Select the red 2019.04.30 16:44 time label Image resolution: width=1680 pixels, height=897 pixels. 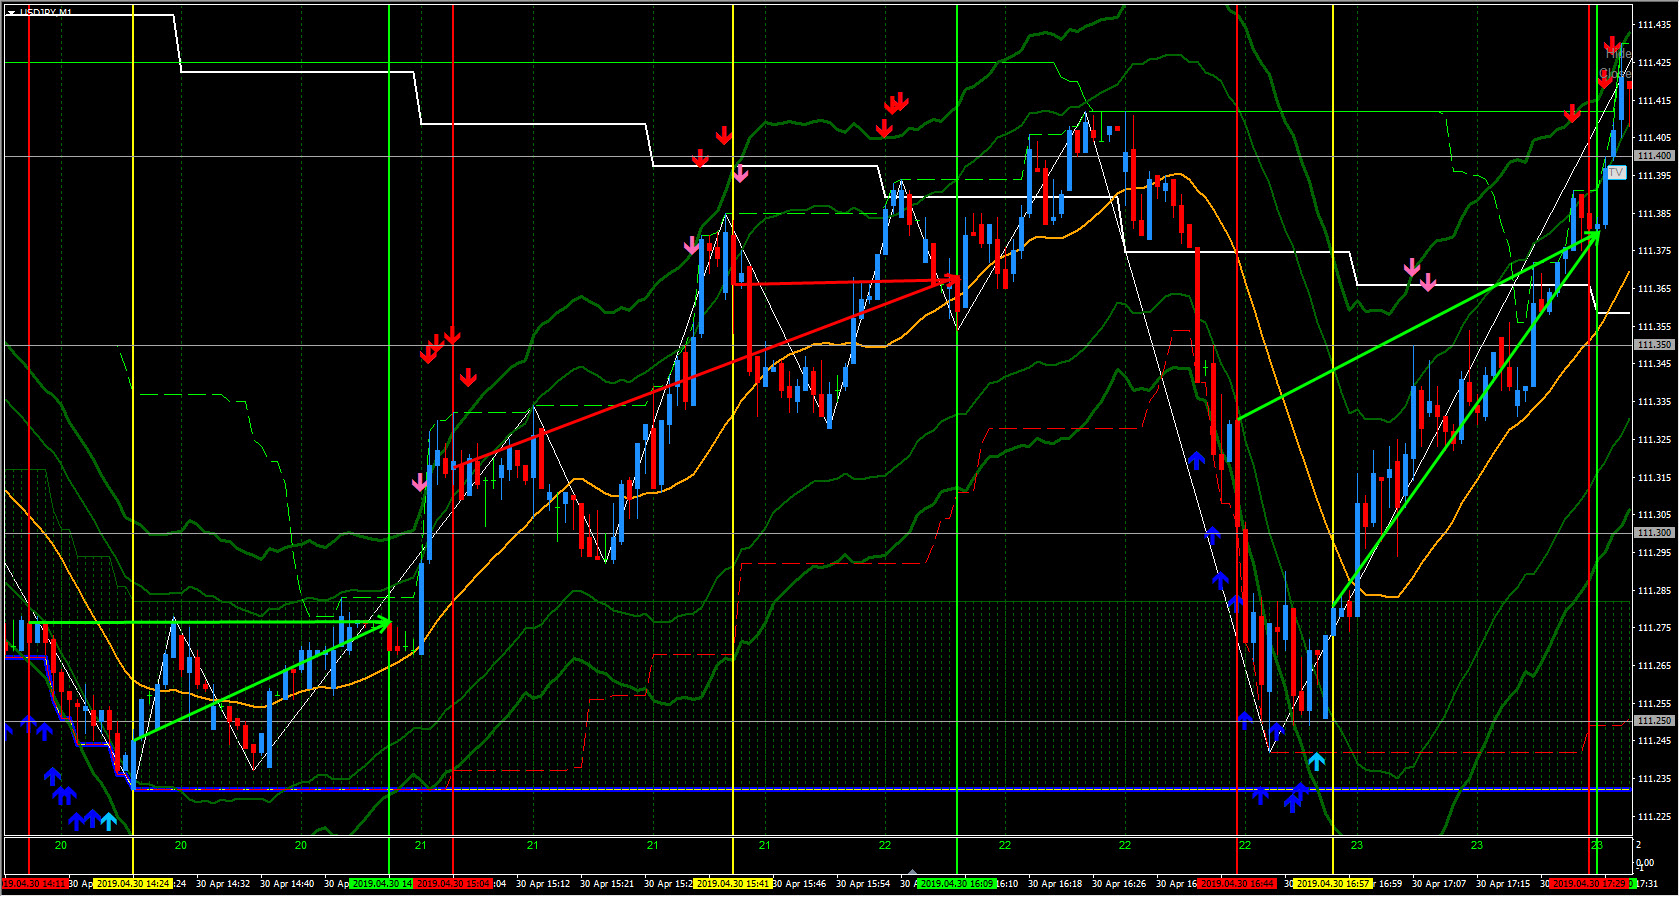(x=1237, y=884)
